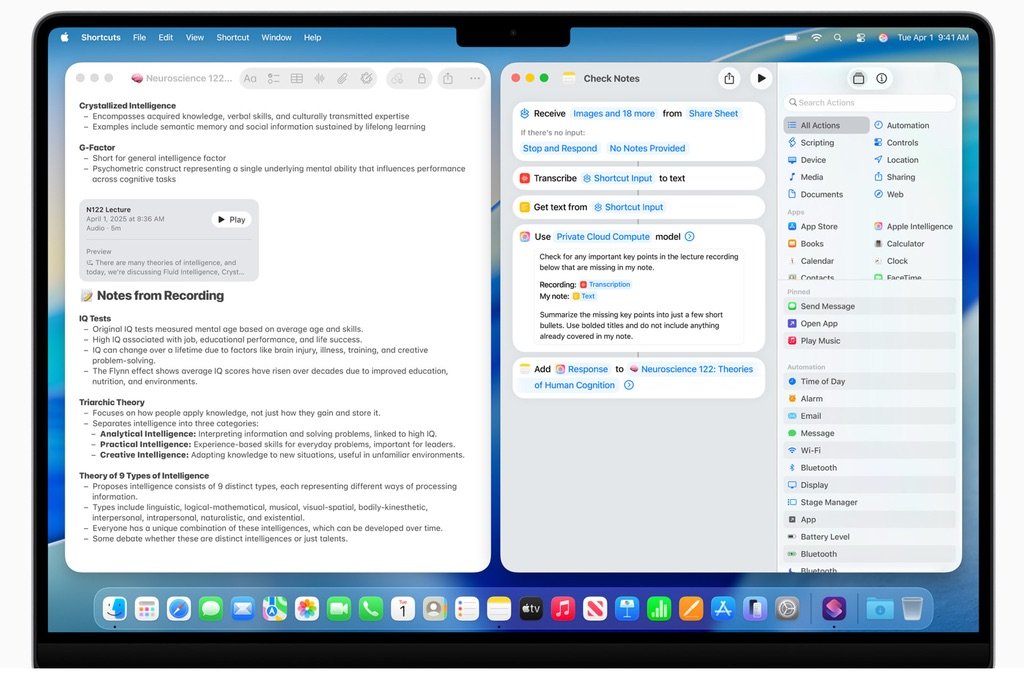The width and height of the screenshot is (1024, 680).
Task: Open the Share icon in Check Notes window
Action: pyautogui.click(x=729, y=78)
